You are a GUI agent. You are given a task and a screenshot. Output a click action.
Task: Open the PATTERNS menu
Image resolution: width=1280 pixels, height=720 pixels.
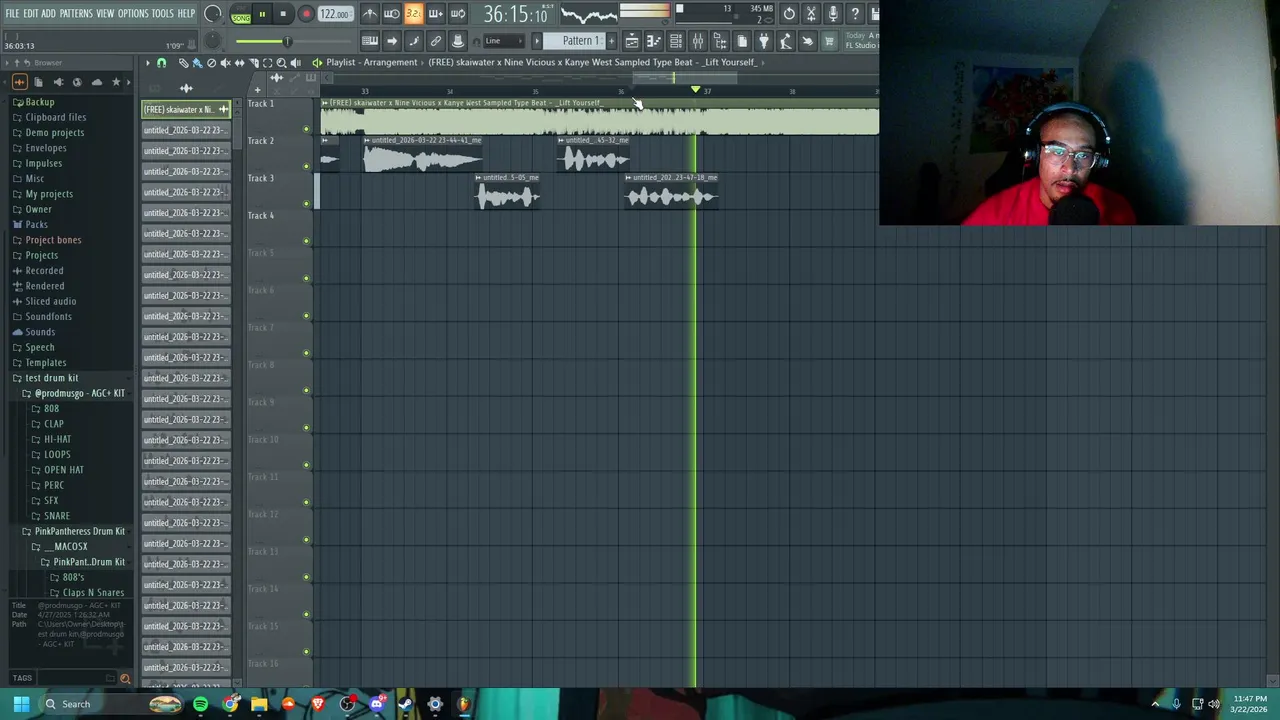coord(76,14)
